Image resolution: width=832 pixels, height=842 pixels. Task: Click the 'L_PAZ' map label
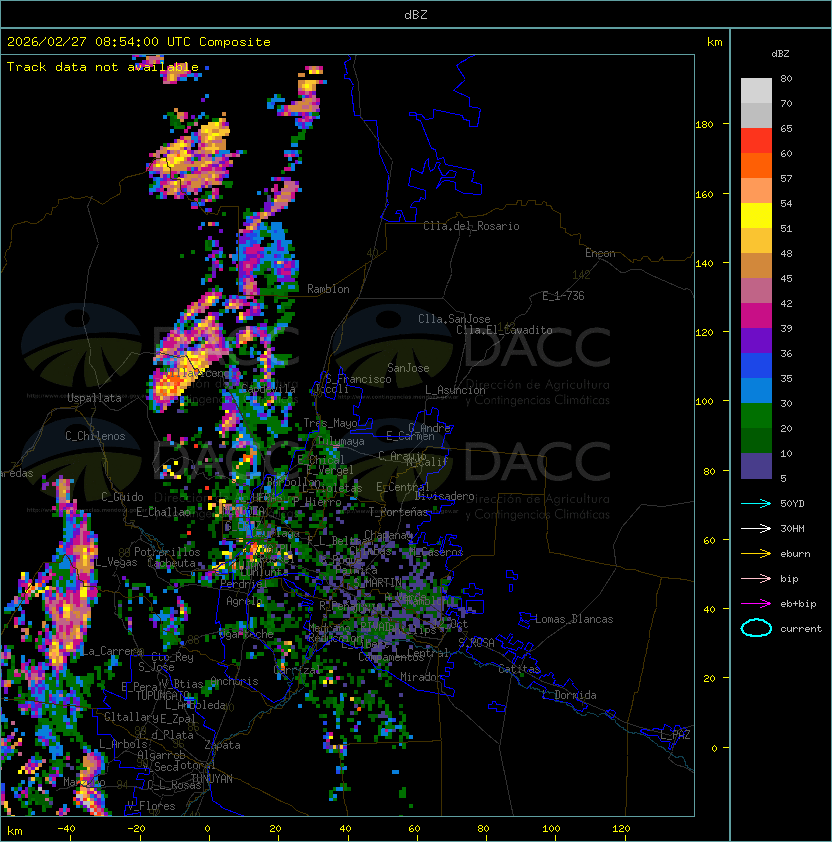[x=675, y=735]
